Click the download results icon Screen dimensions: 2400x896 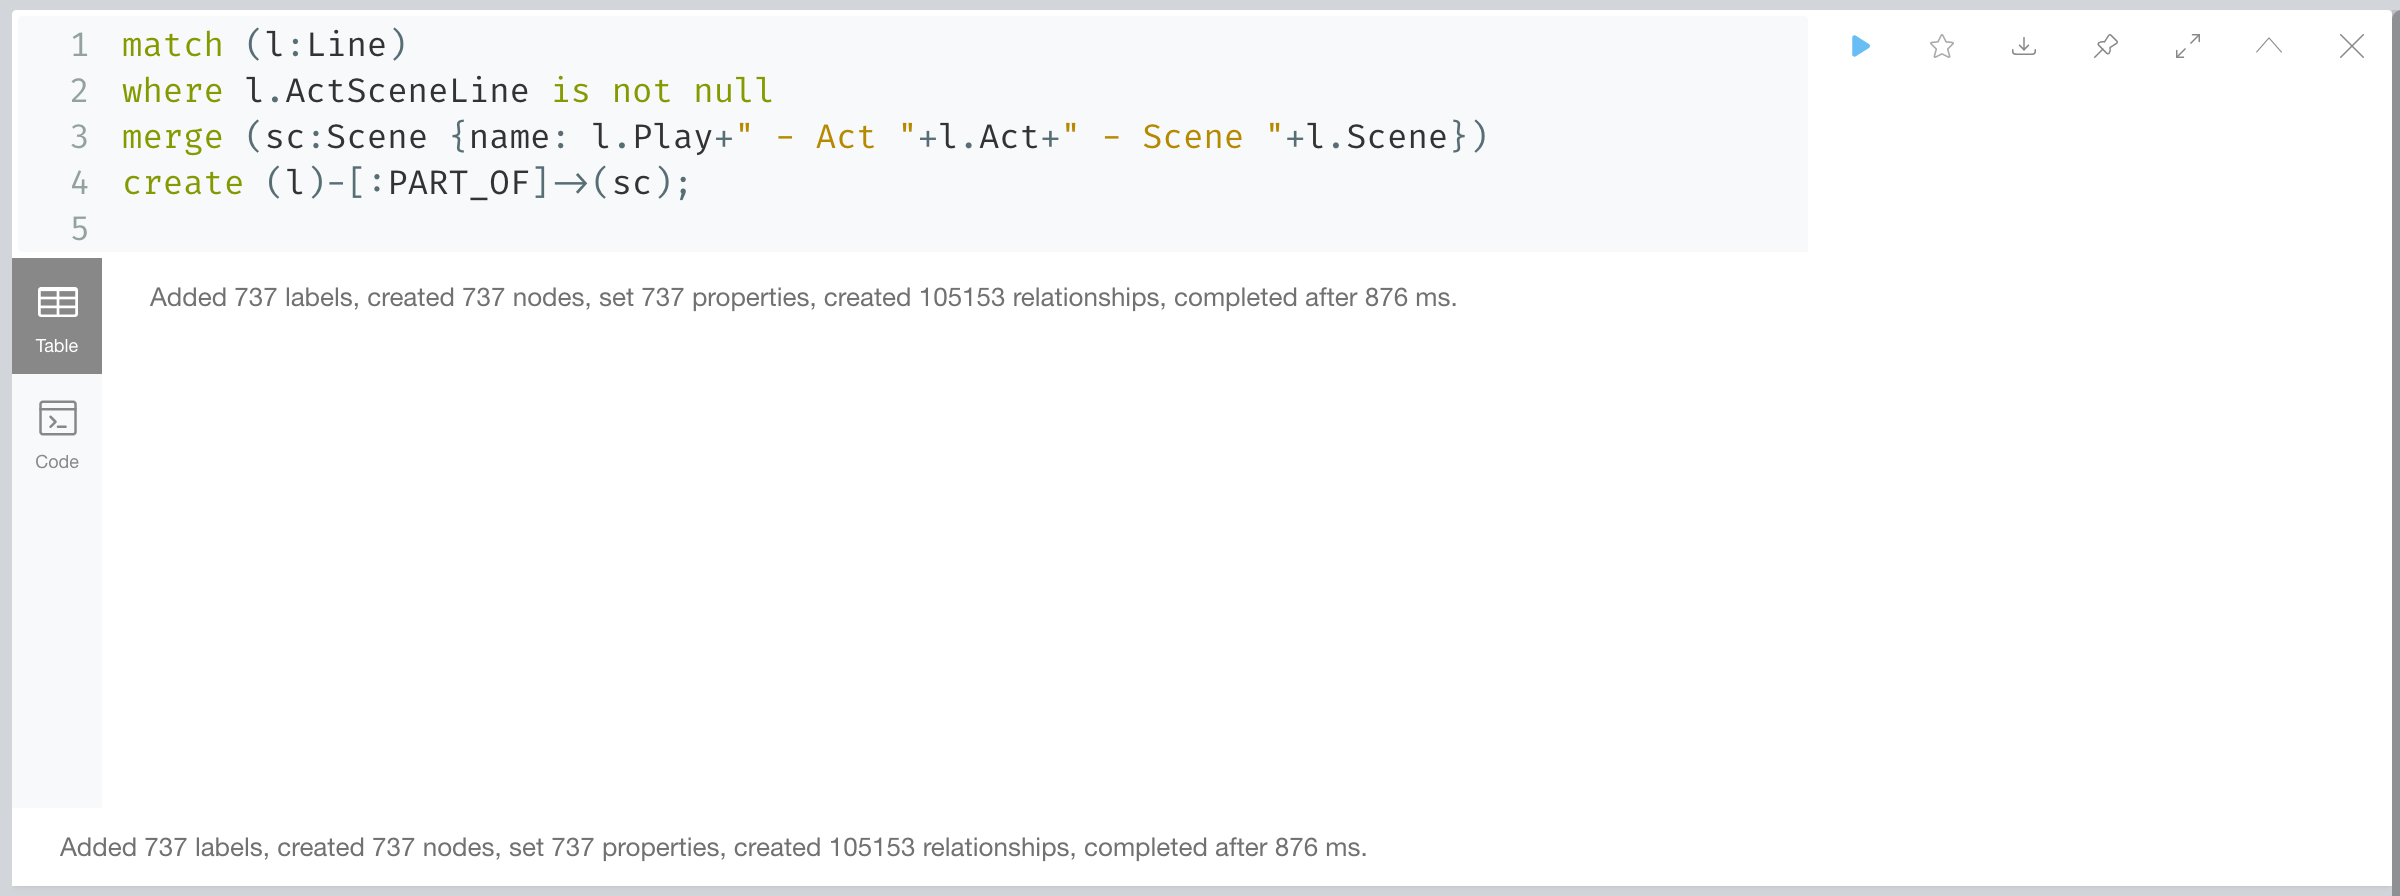point(2024,46)
